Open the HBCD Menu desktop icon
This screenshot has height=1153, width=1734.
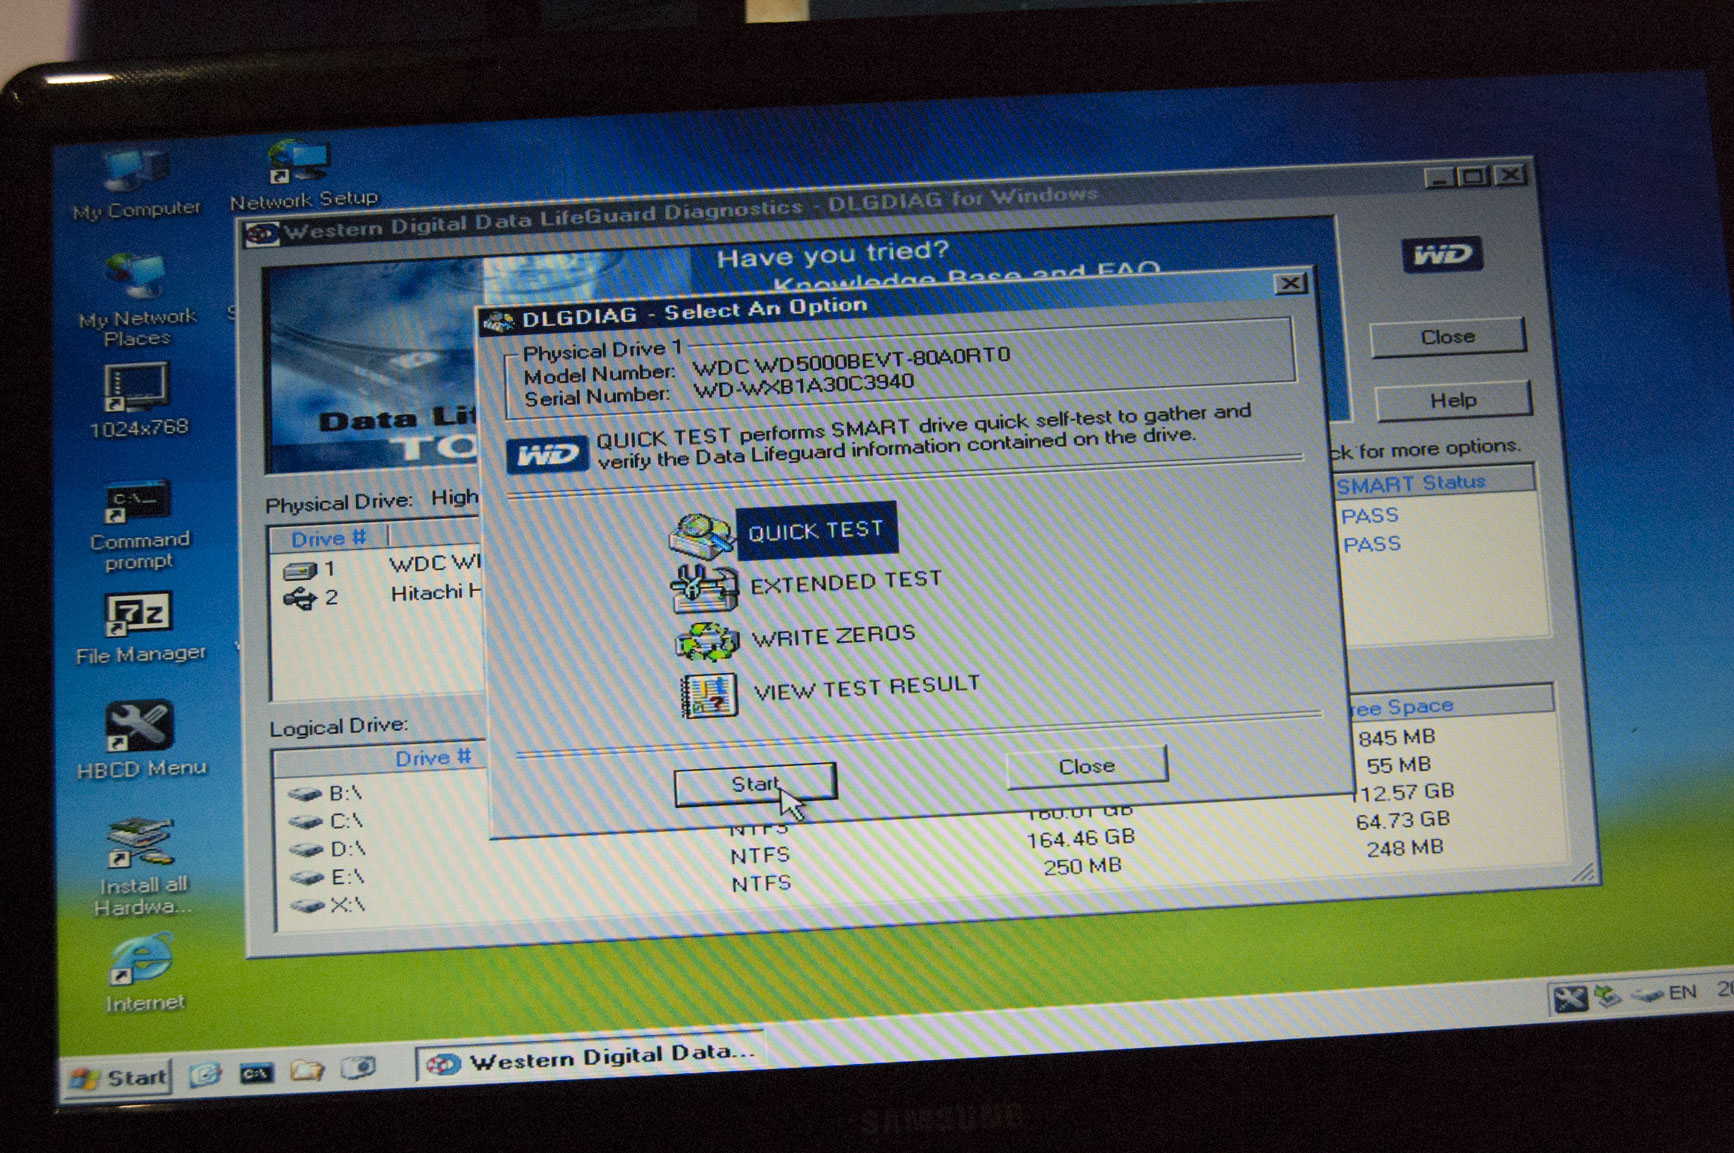point(139,728)
